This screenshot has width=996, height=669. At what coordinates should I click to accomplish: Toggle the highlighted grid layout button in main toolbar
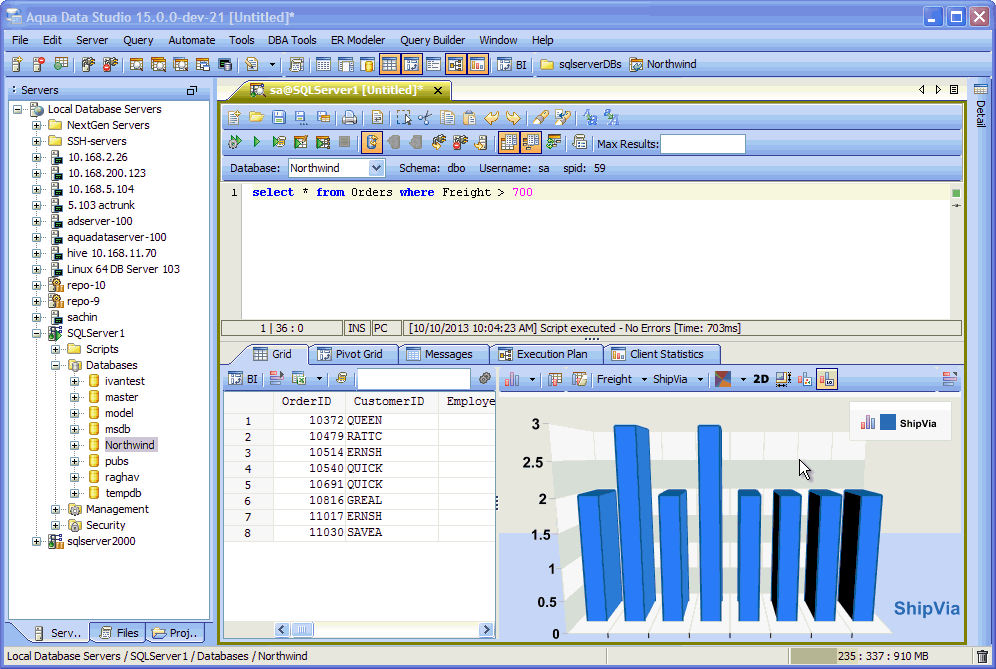click(389, 64)
